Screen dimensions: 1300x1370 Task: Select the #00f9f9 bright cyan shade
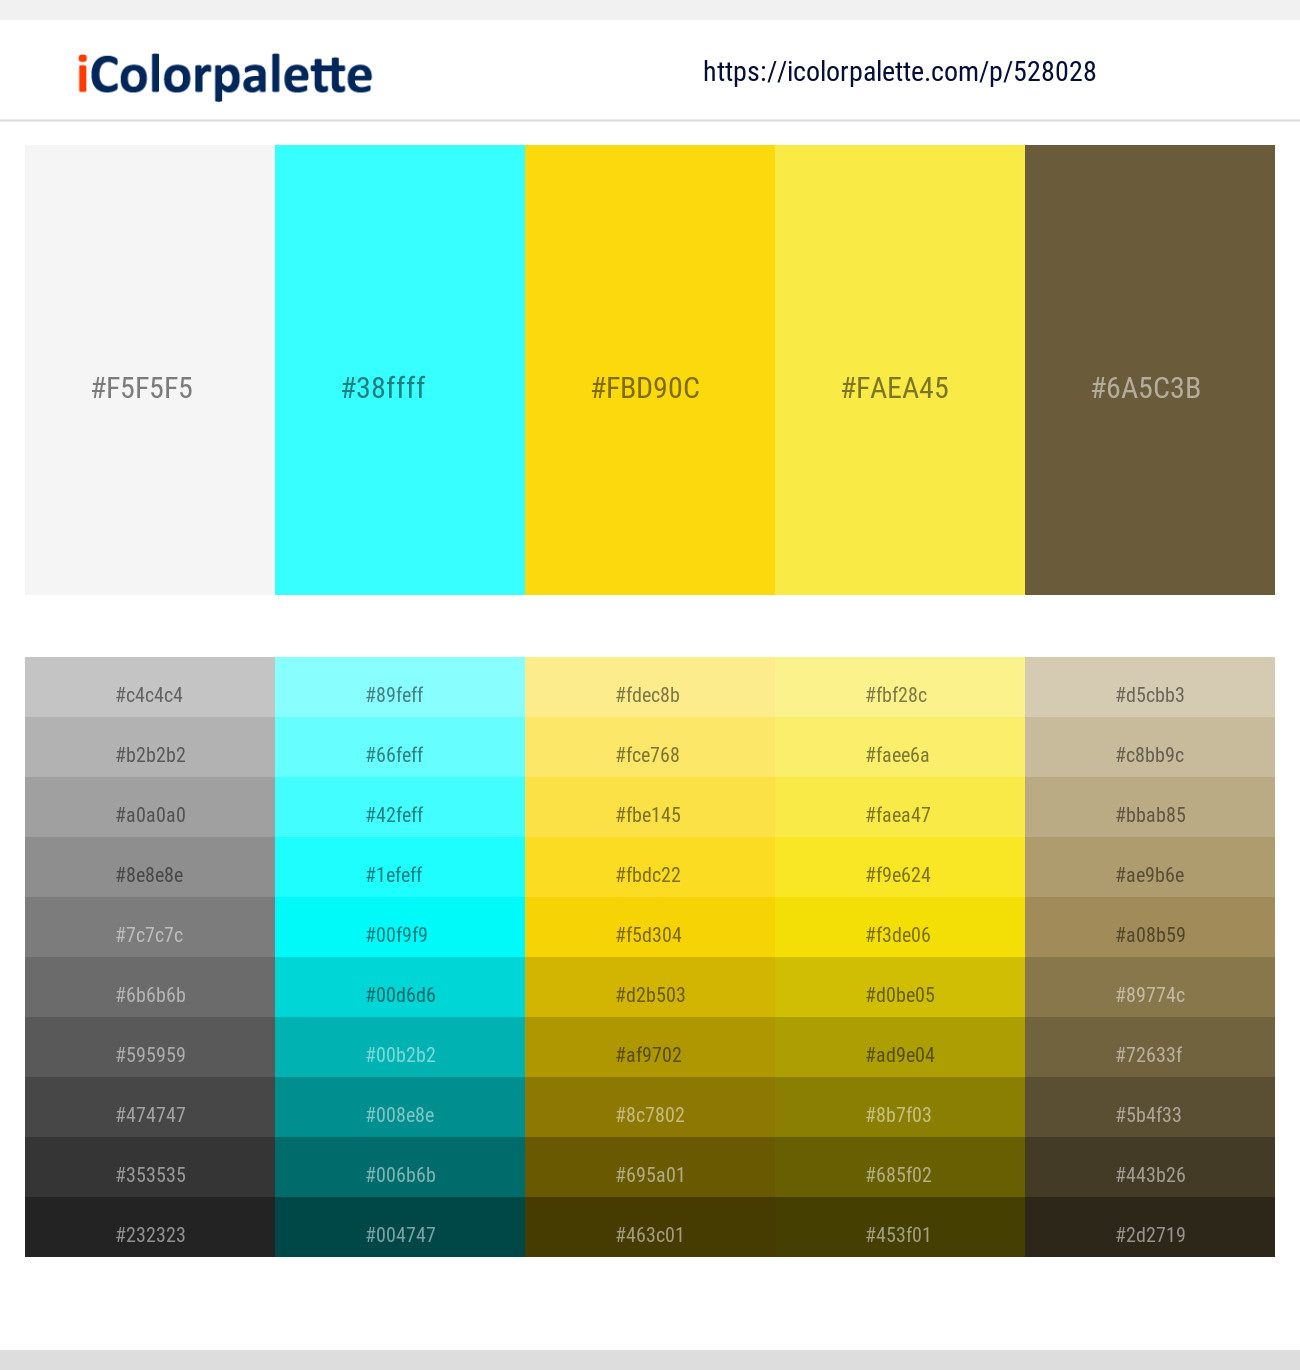399,934
